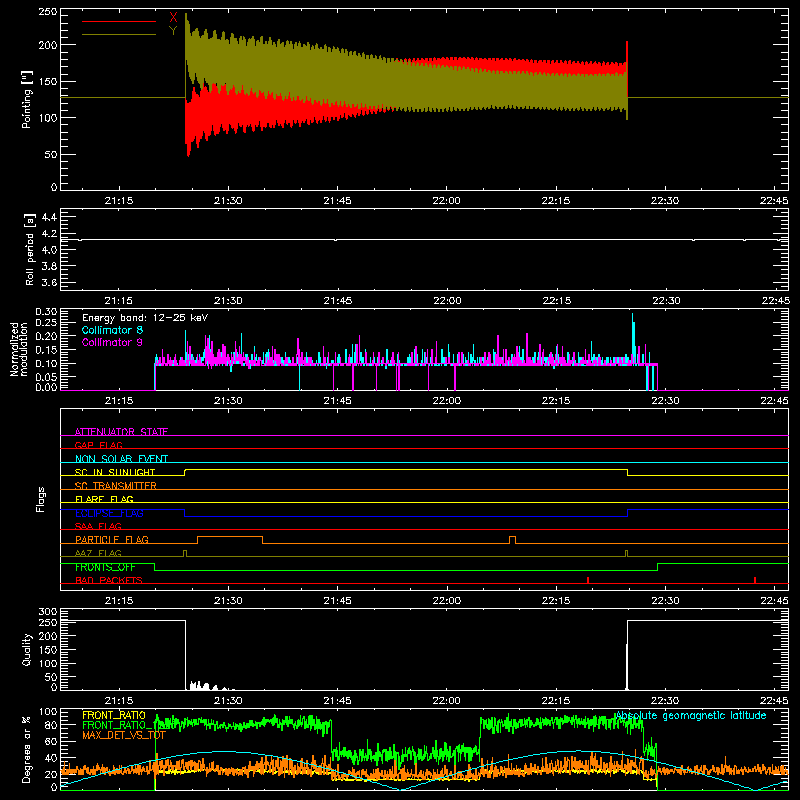The height and width of the screenshot is (800, 800).
Task: Click the cyan Collimator 8 spike near 22:25
Action: point(633,337)
